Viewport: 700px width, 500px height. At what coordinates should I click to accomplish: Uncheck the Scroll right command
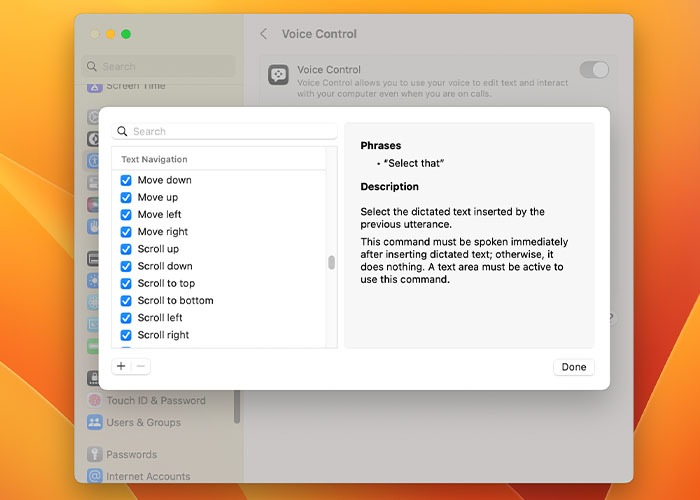pyautogui.click(x=126, y=335)
